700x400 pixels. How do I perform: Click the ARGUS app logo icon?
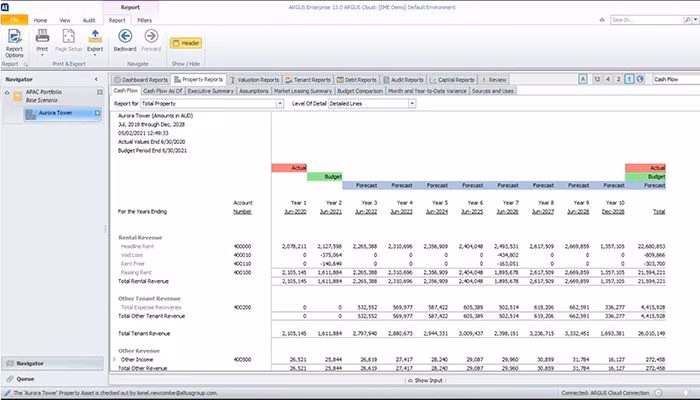pyautogui.click(x=5, y=7)
